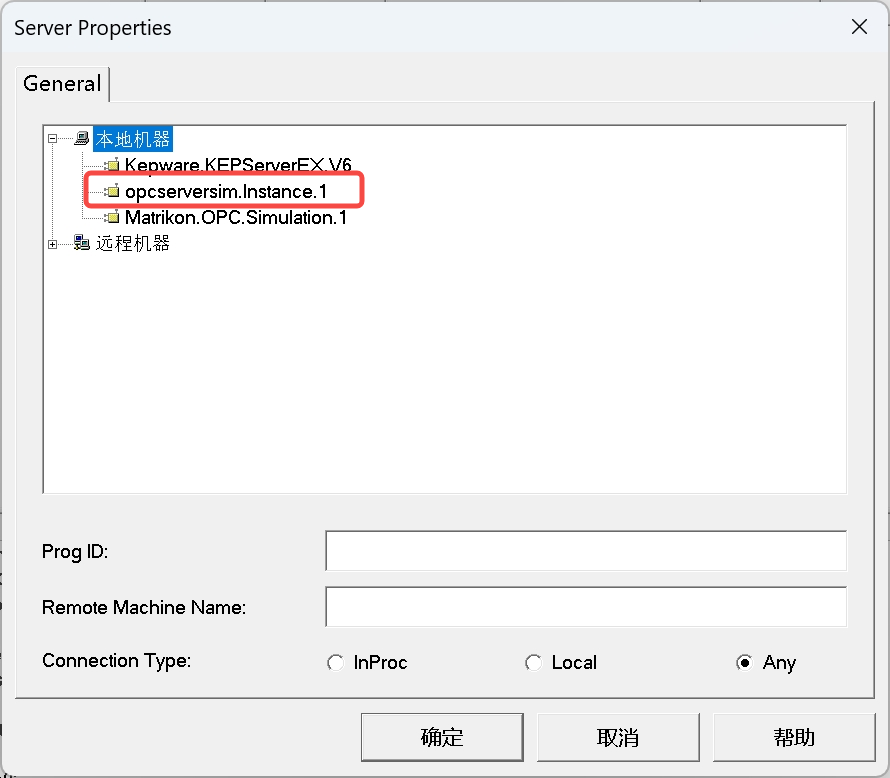This screenshot has height=778, width=890.
Task: Cancel with the 取消 button
Action: (617, 738)
